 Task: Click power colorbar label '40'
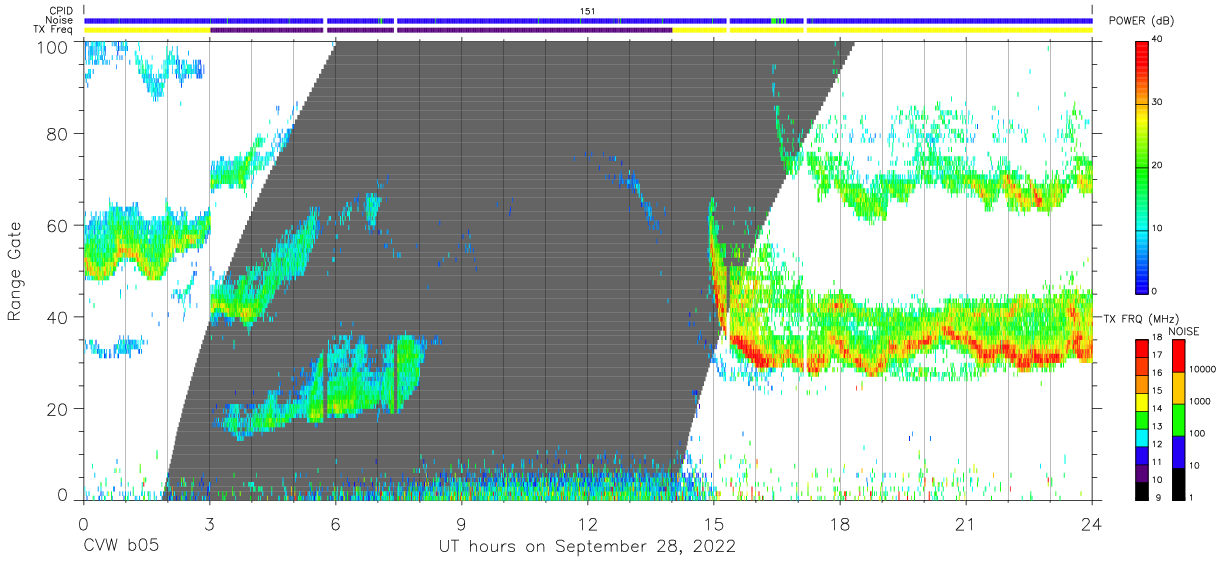(1158, 40)
